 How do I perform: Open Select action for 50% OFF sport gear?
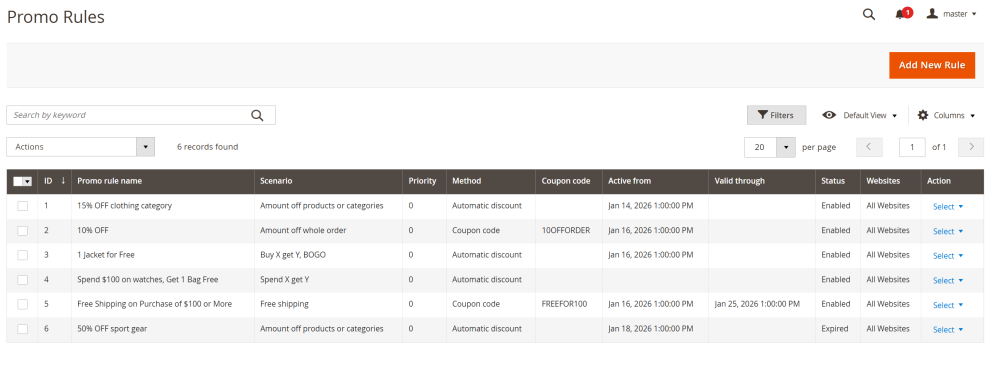pos(948,330)
